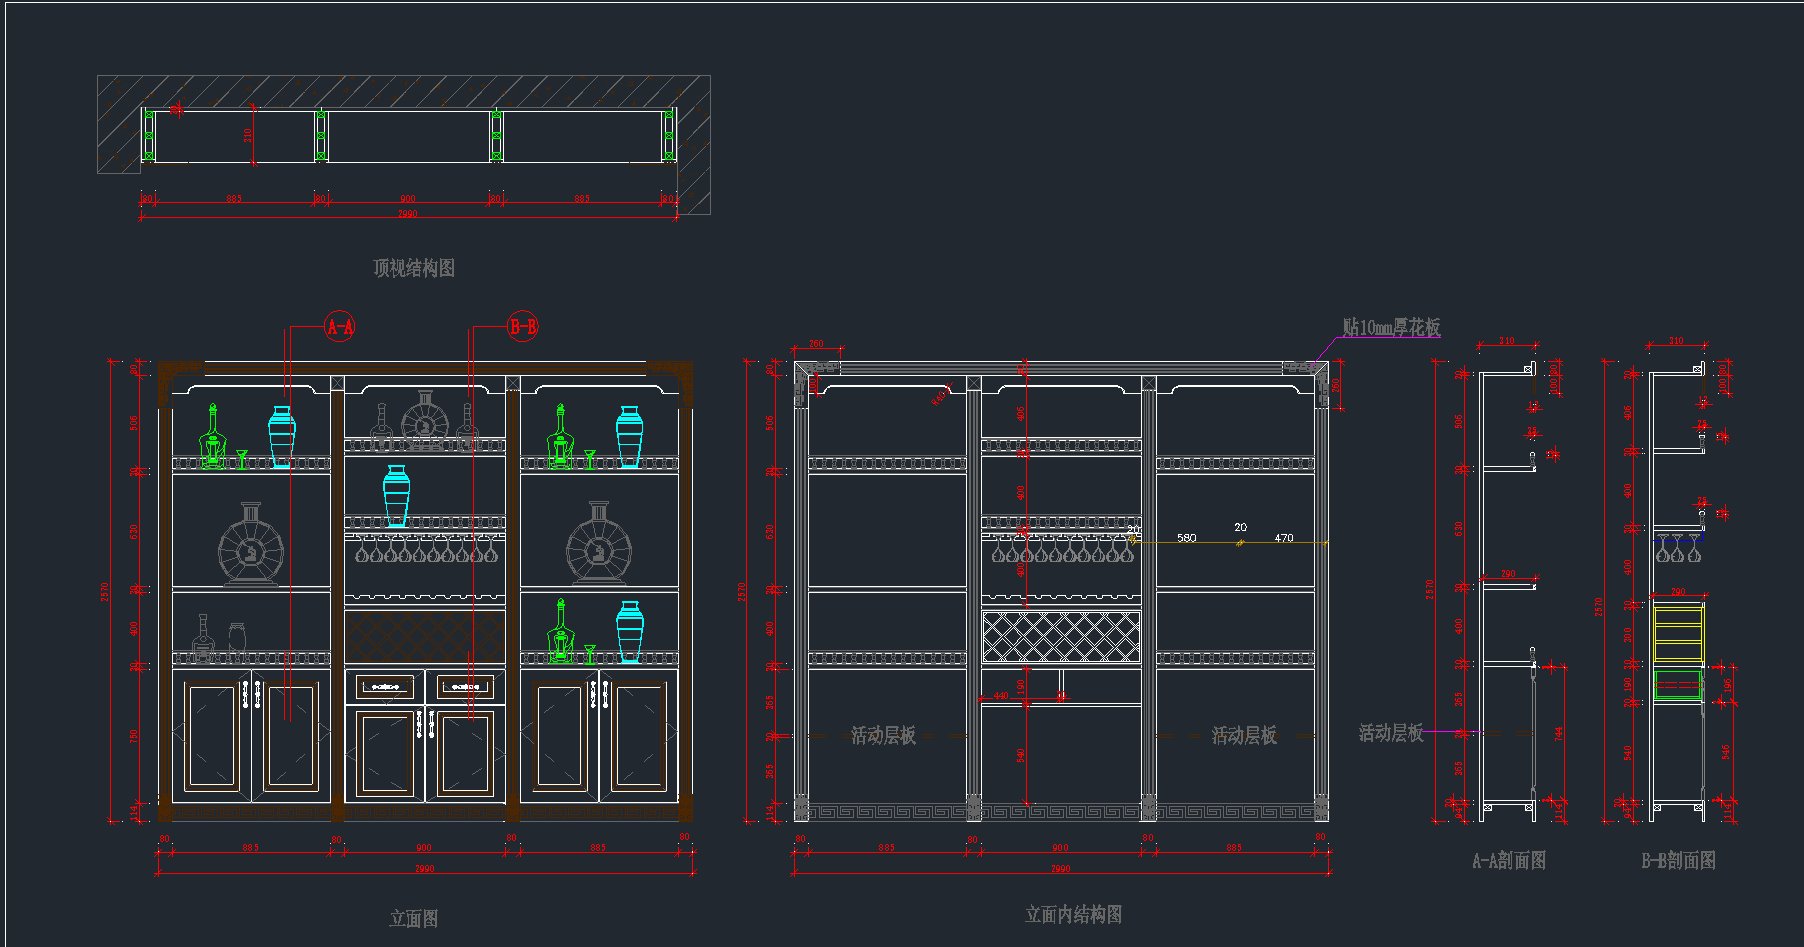This screenshot has height=947, width=1804.
Task: Select the A-A剖面图 caption
Action: pos(1509,860)
